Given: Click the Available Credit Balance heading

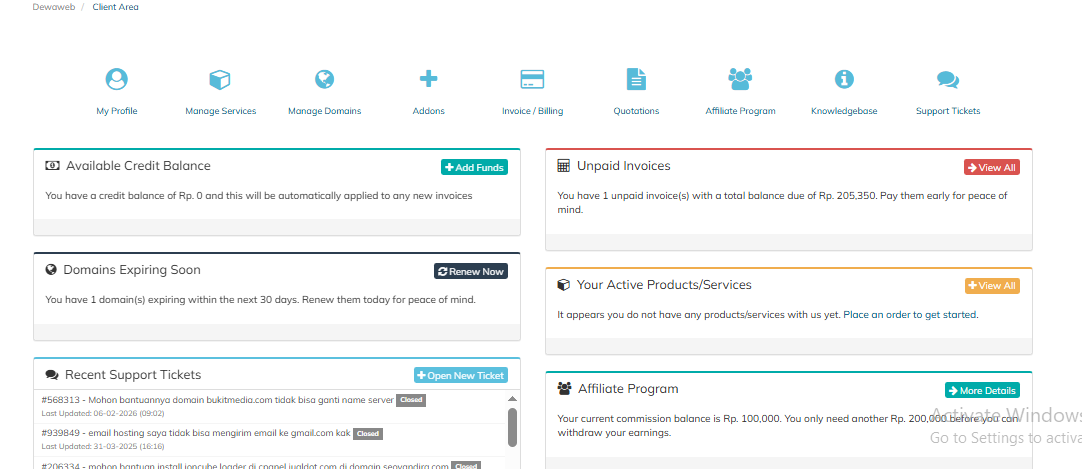Looking at the screenshot, I should tap(138, 166).
